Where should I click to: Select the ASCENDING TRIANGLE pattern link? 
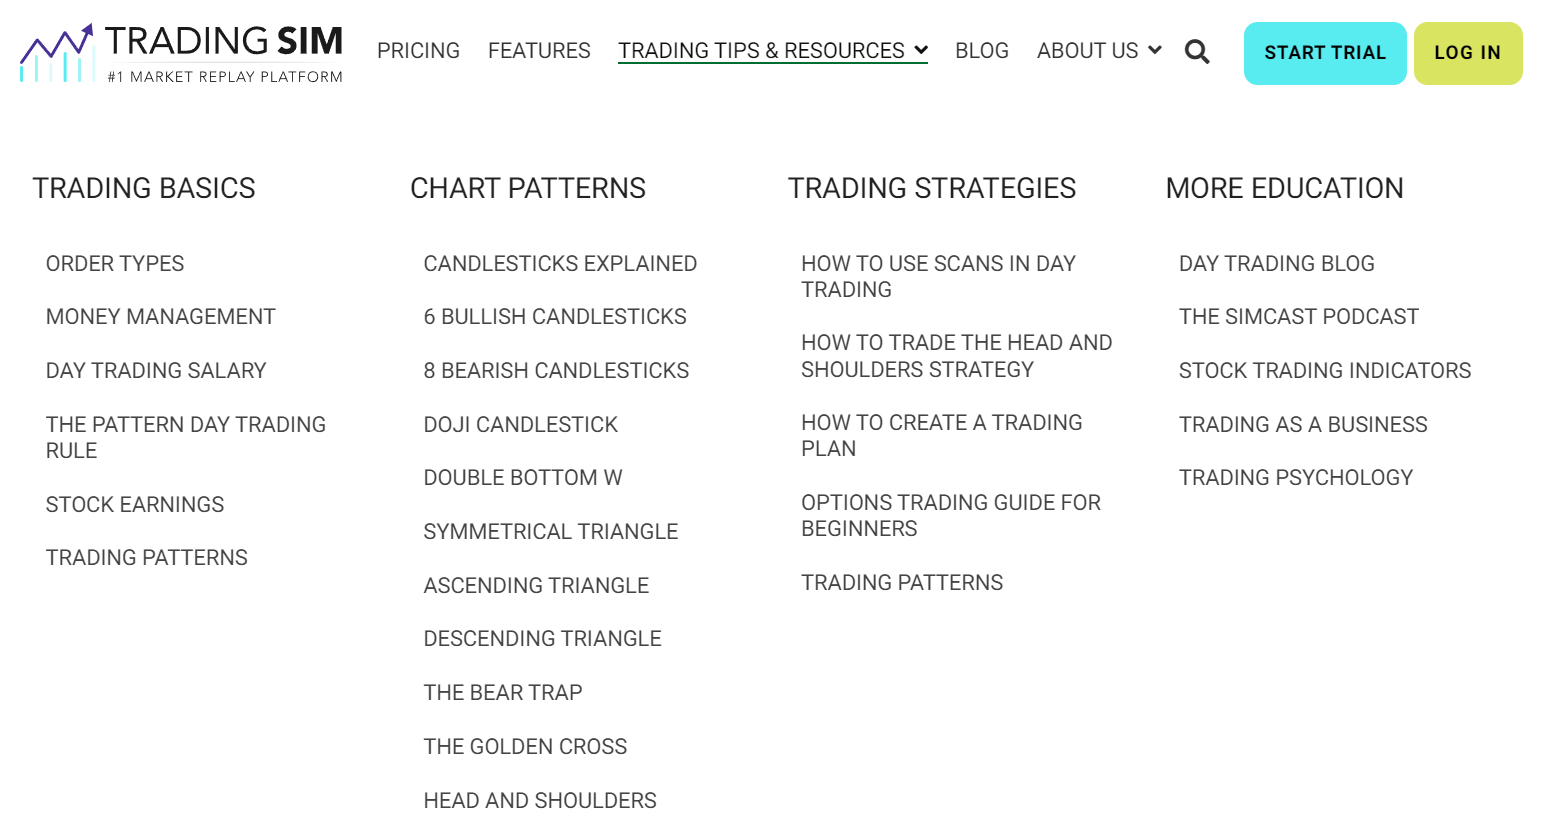click(x=536, y=585)
